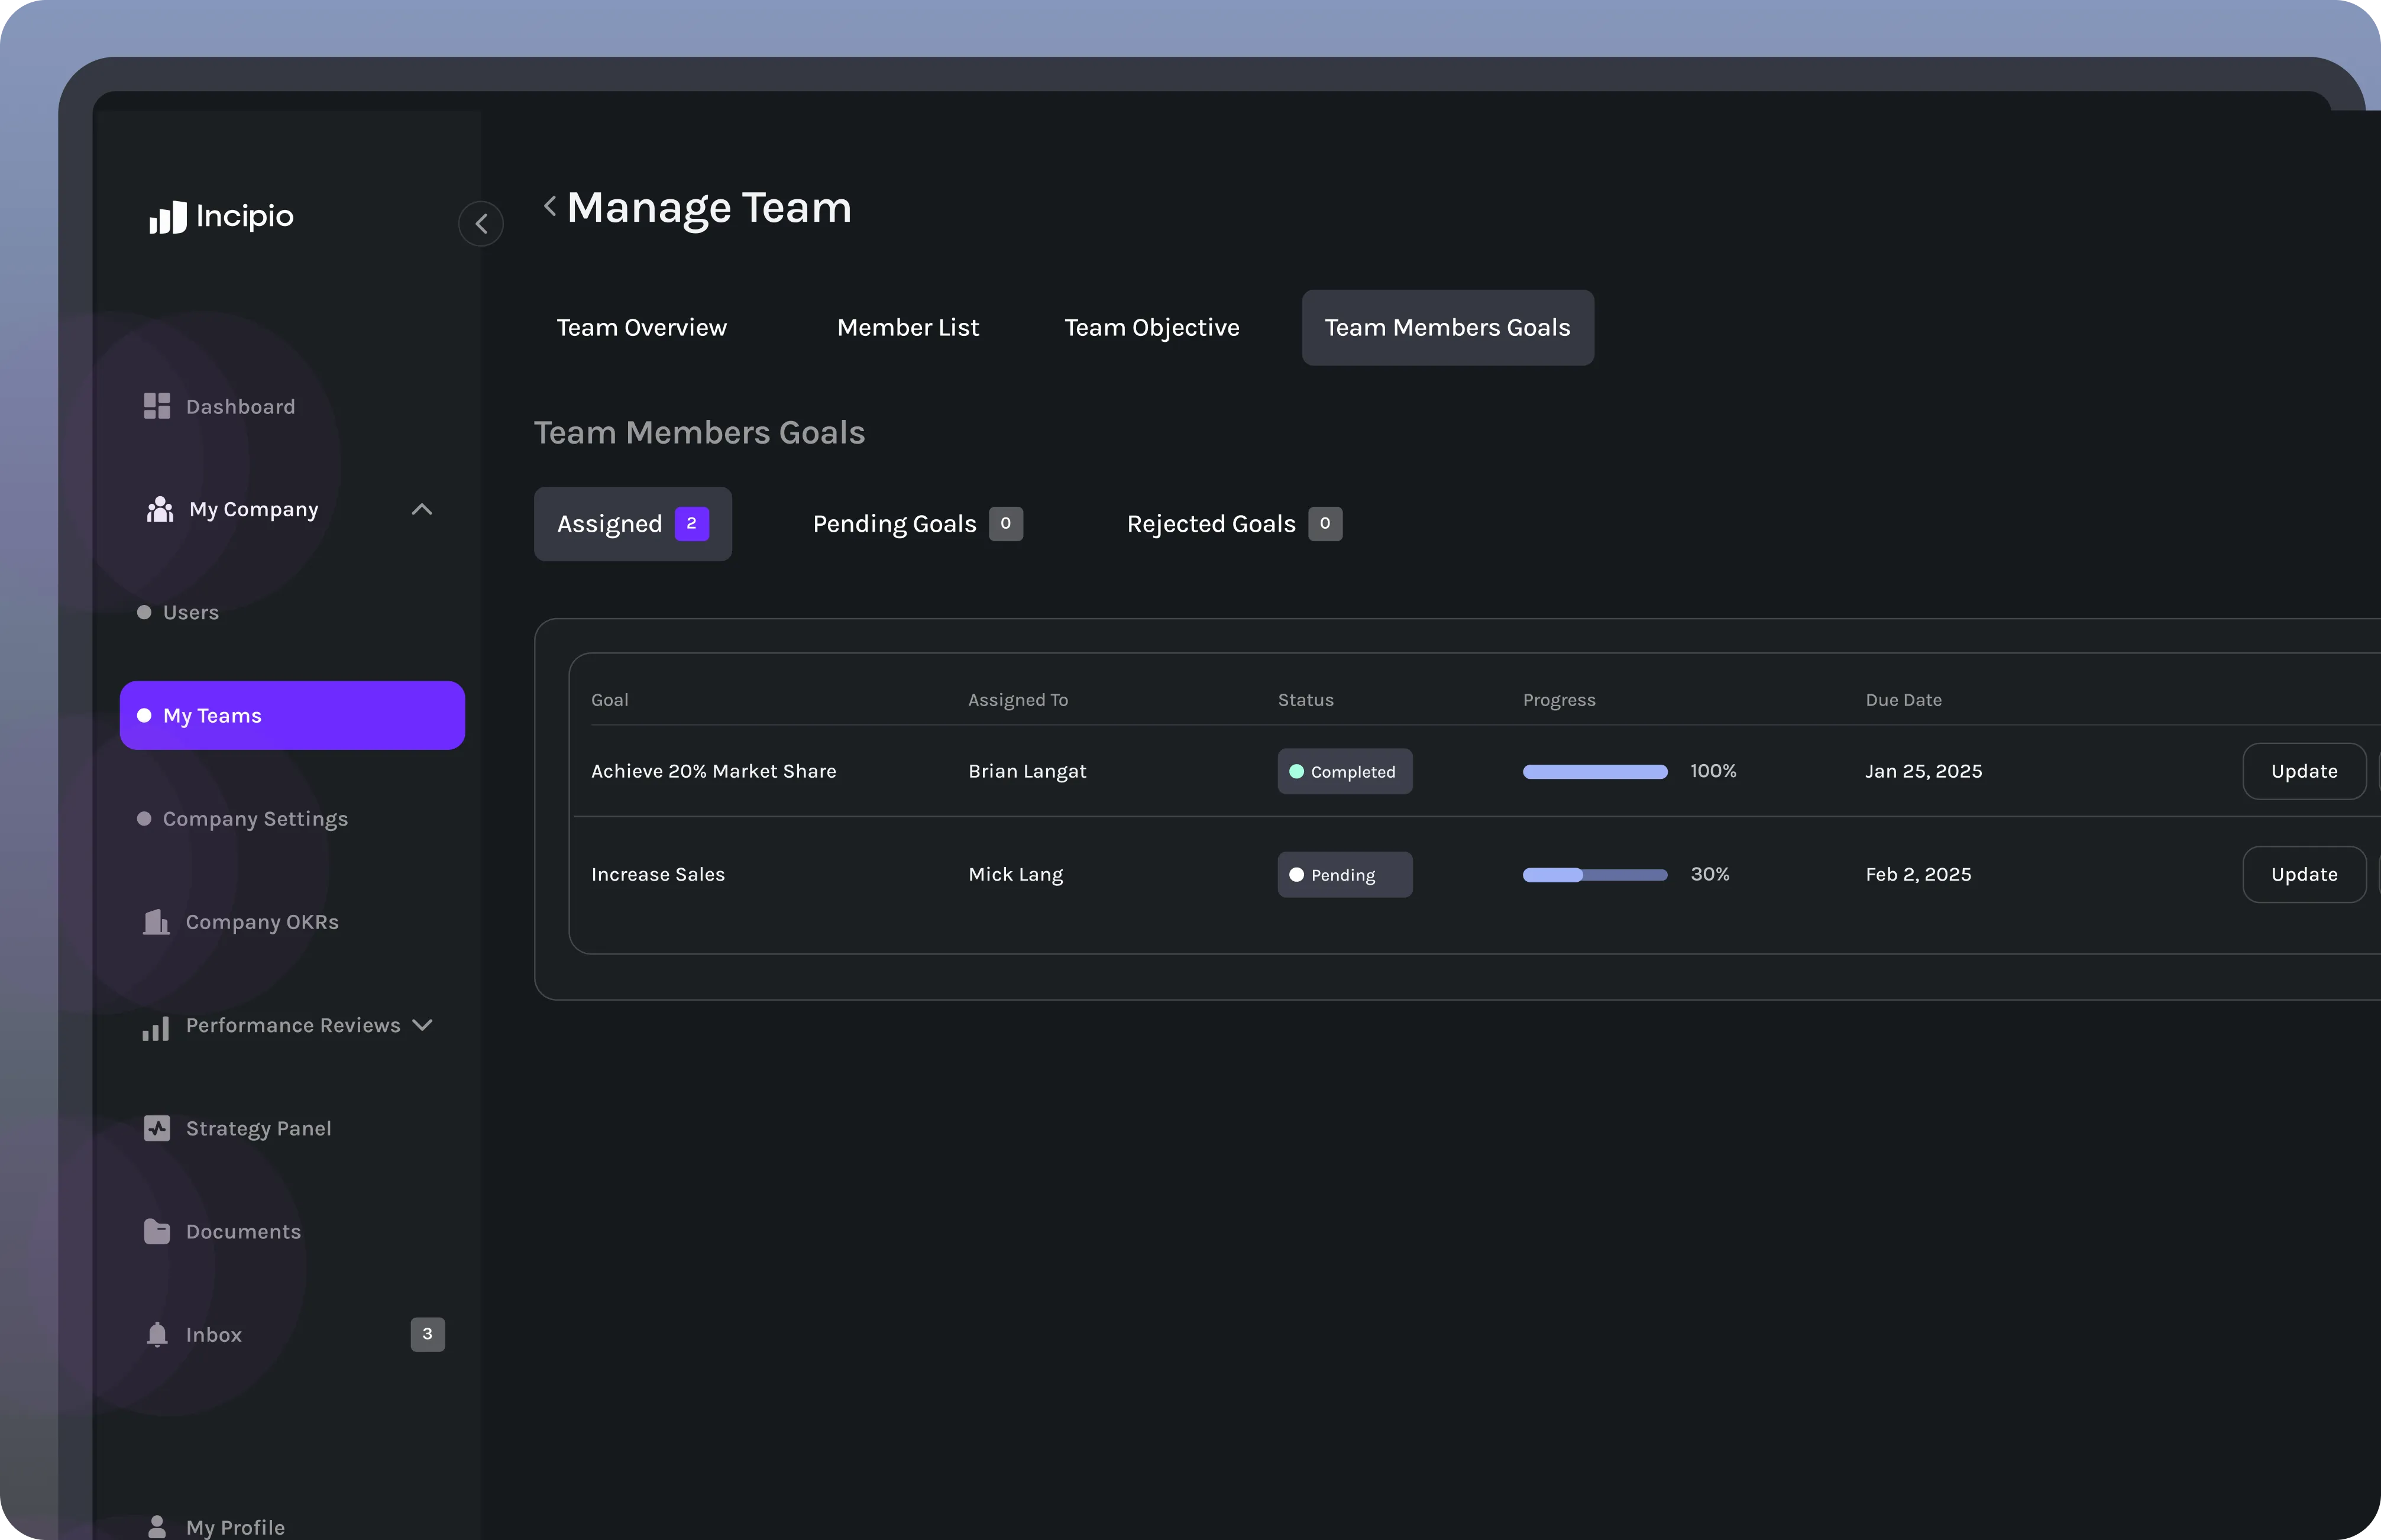The height and width of the screenshot is (1540, 2381).
Task: Click the My Profile person icon
Action: [x=157, y=1526]
